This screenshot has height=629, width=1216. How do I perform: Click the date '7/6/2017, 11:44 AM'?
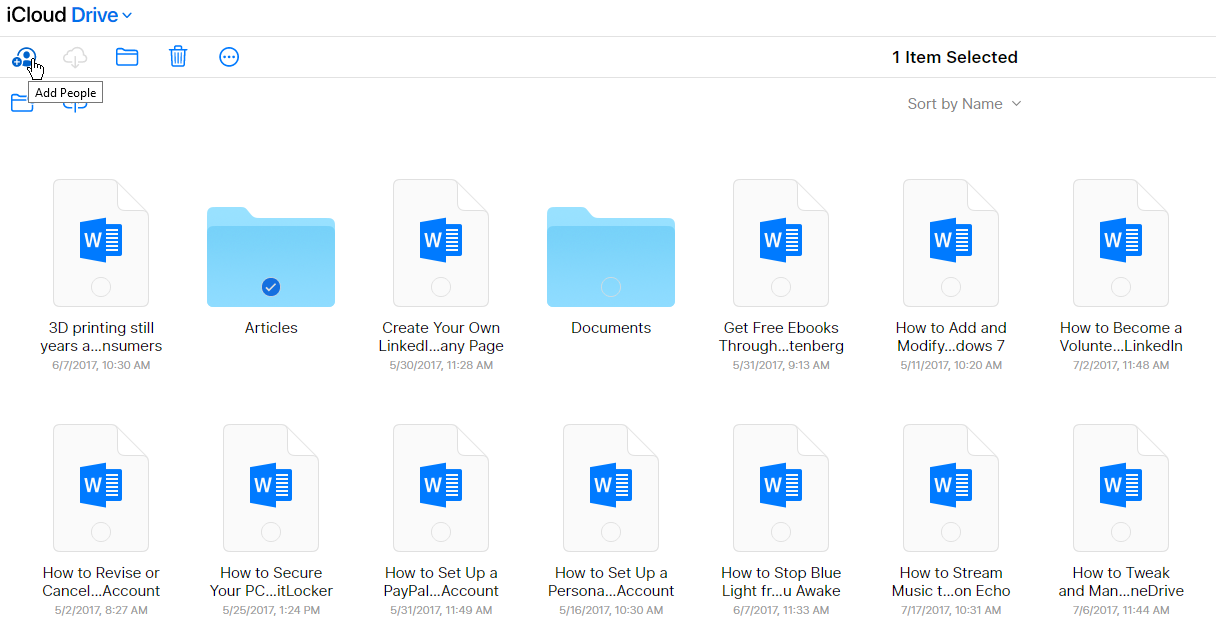click(1121, 610)
